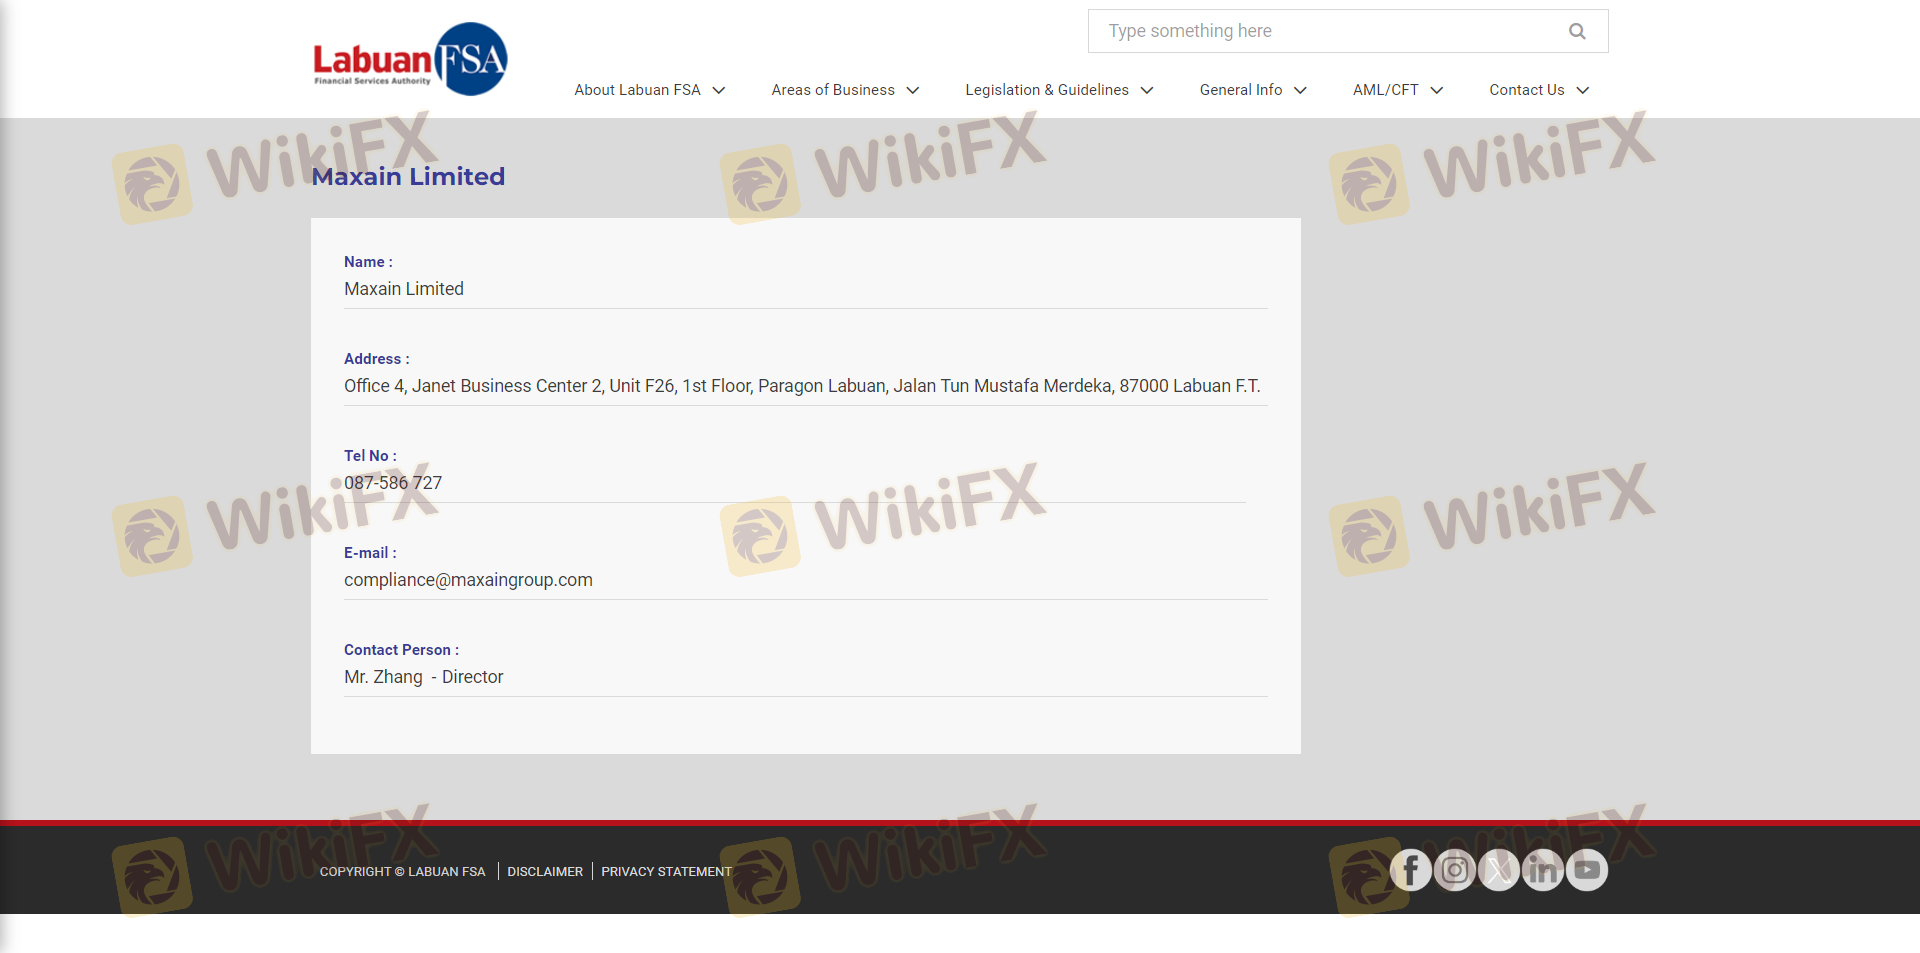Viewport: 1920px width, 953px height.
Task: Click the Labuan FSA logo
Action: [x=410, y=59]
